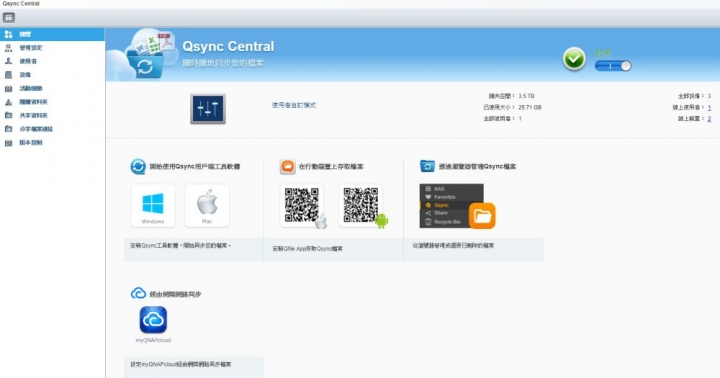Viewport: 720px width, 378px height.
Task: Click the internet sync cloud heading icon
Action: (138, 293)
